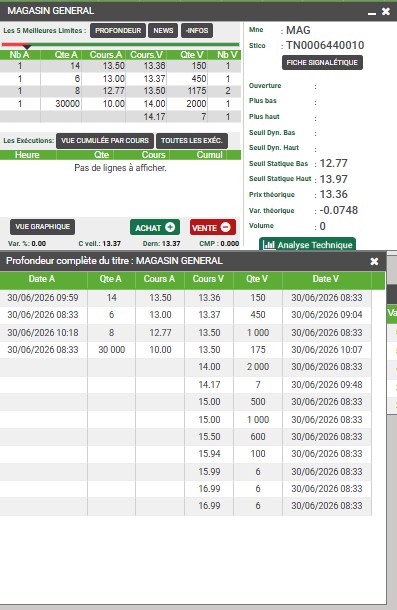Select 'Pas de lignes à afficher.' message
397x610 pixels.
120,168
